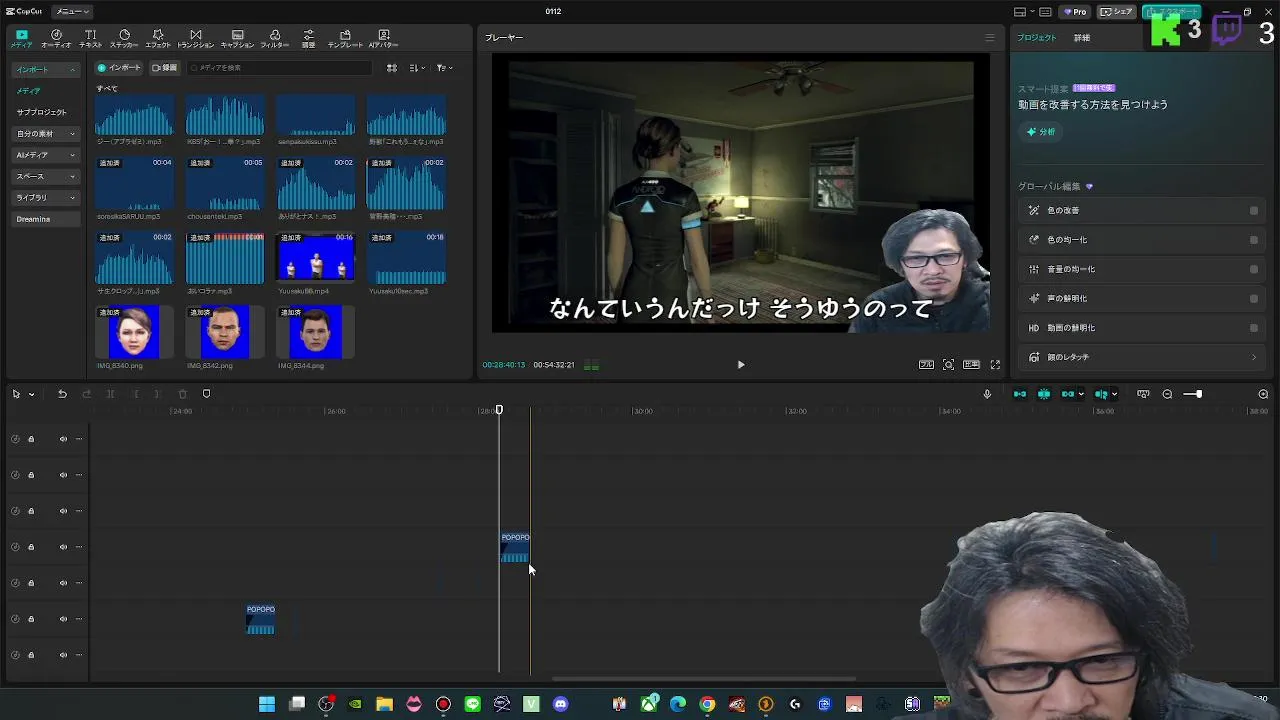Switch media grid view layout icon

tap(392, 68)
